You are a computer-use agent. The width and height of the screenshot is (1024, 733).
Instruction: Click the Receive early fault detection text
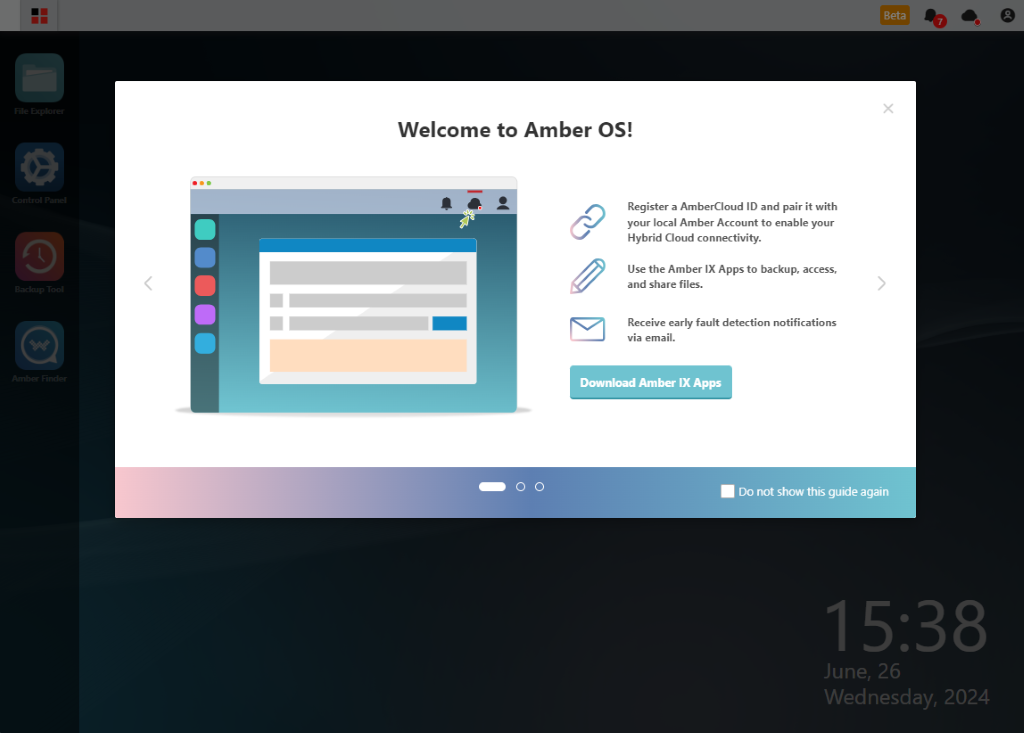(x=731, y=330)
